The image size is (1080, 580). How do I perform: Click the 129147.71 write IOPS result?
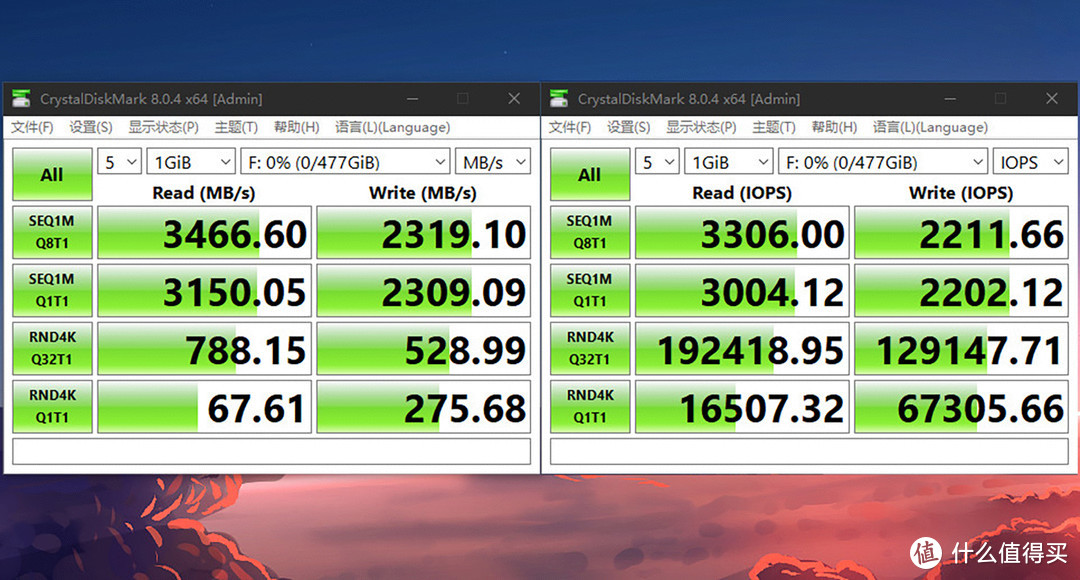tap(962, 349)
